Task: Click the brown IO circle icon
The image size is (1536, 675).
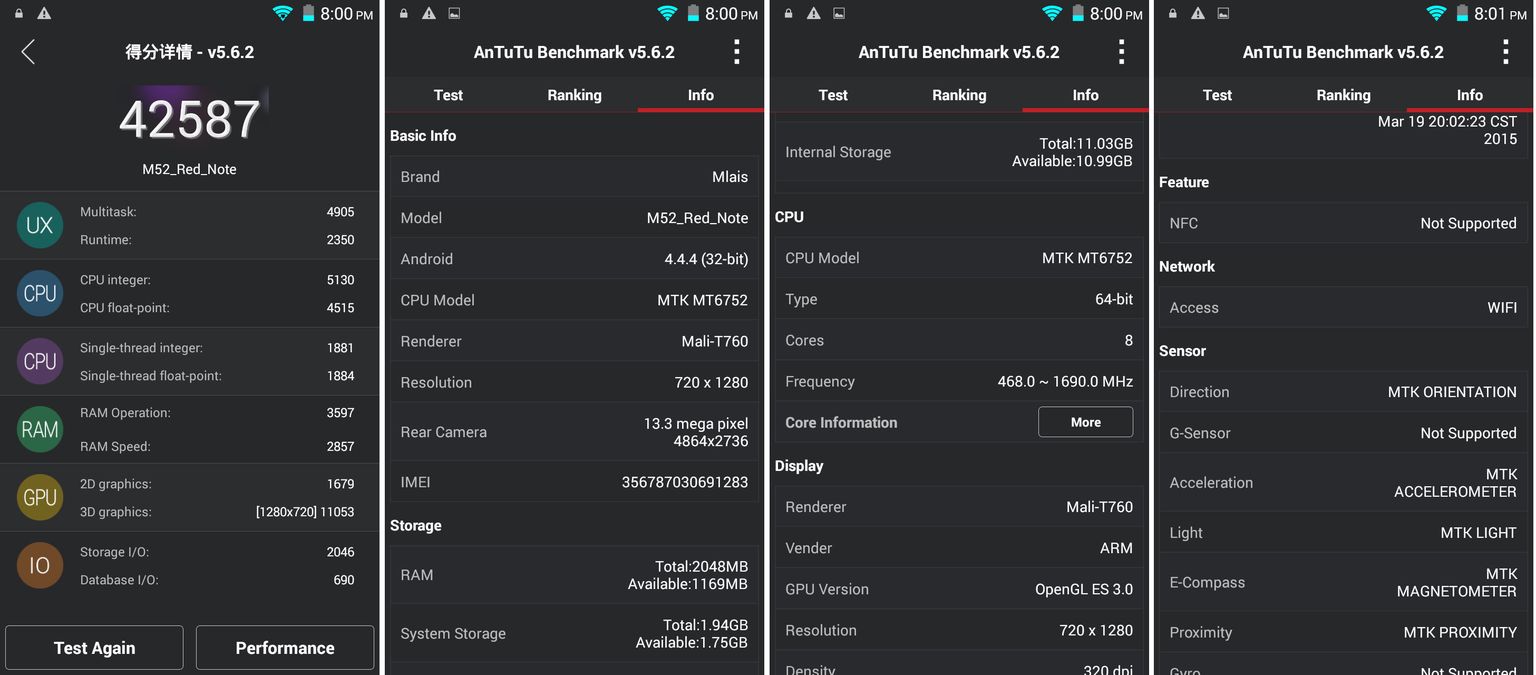Action: [x=40, y=565]
